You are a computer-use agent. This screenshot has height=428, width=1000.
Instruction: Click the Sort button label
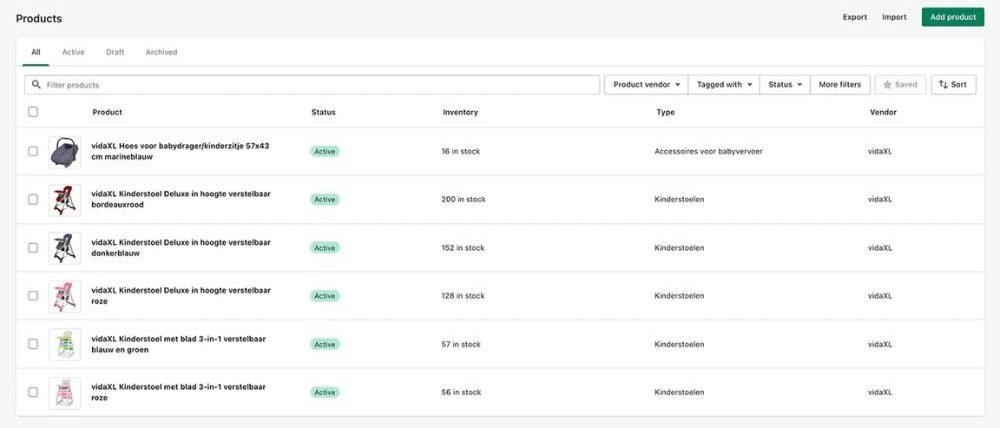point(959,84)
